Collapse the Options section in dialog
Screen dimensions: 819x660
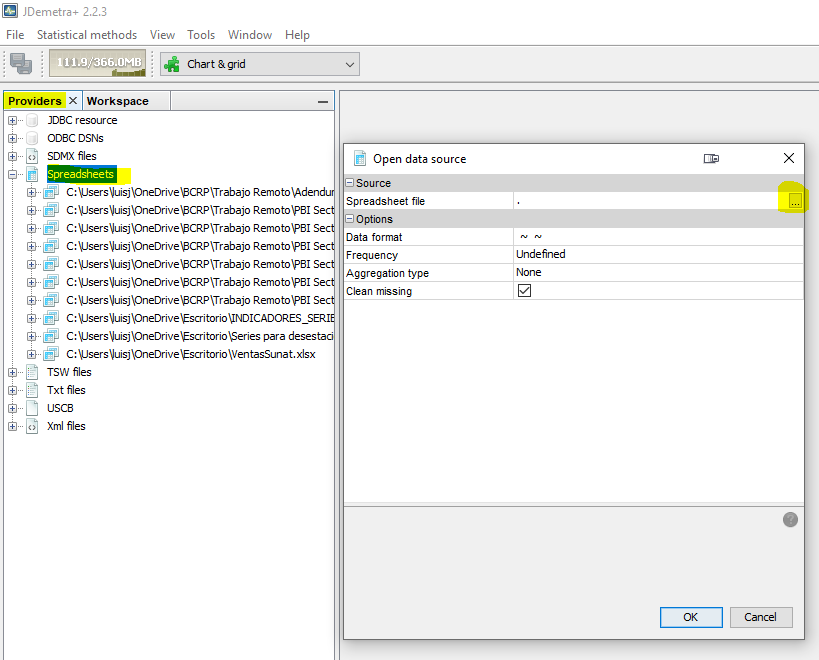(350, 219)
